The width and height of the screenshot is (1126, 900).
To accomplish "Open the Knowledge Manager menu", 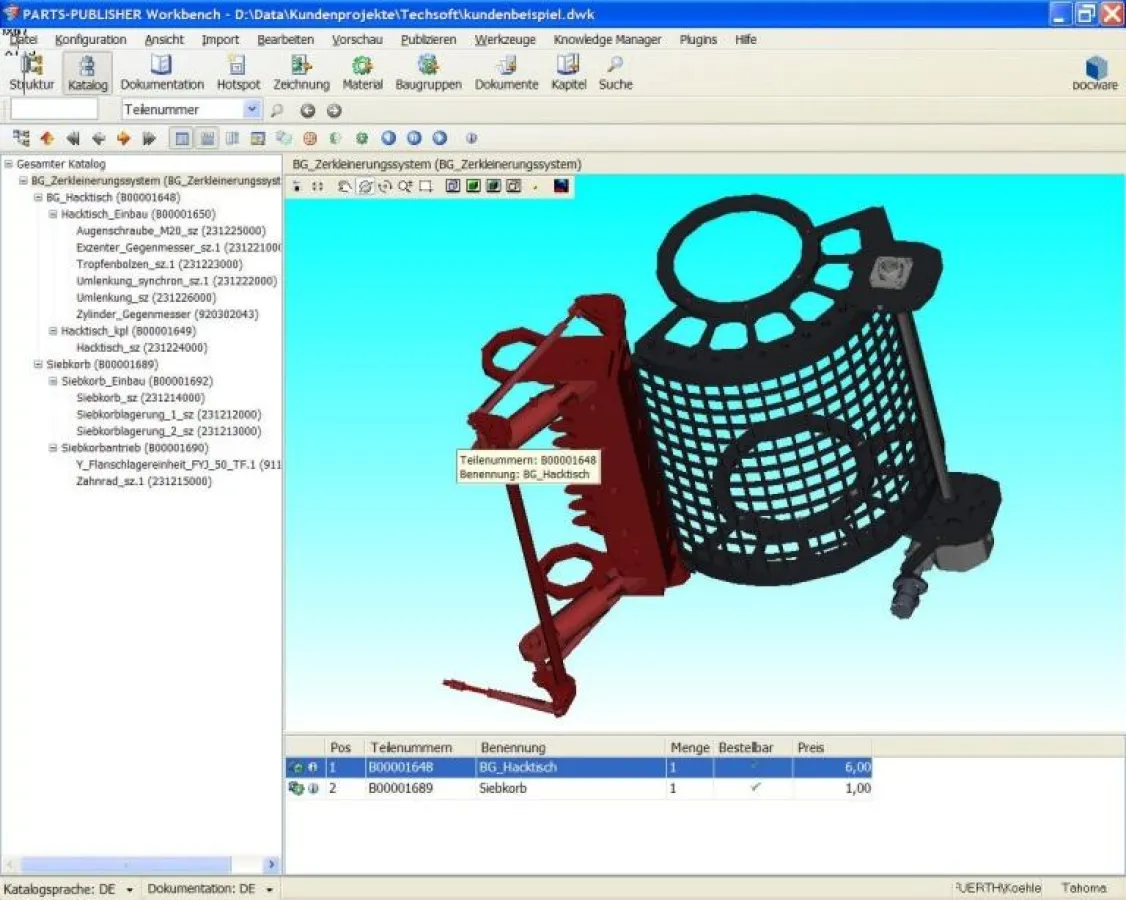I will (x=607, y=40).
